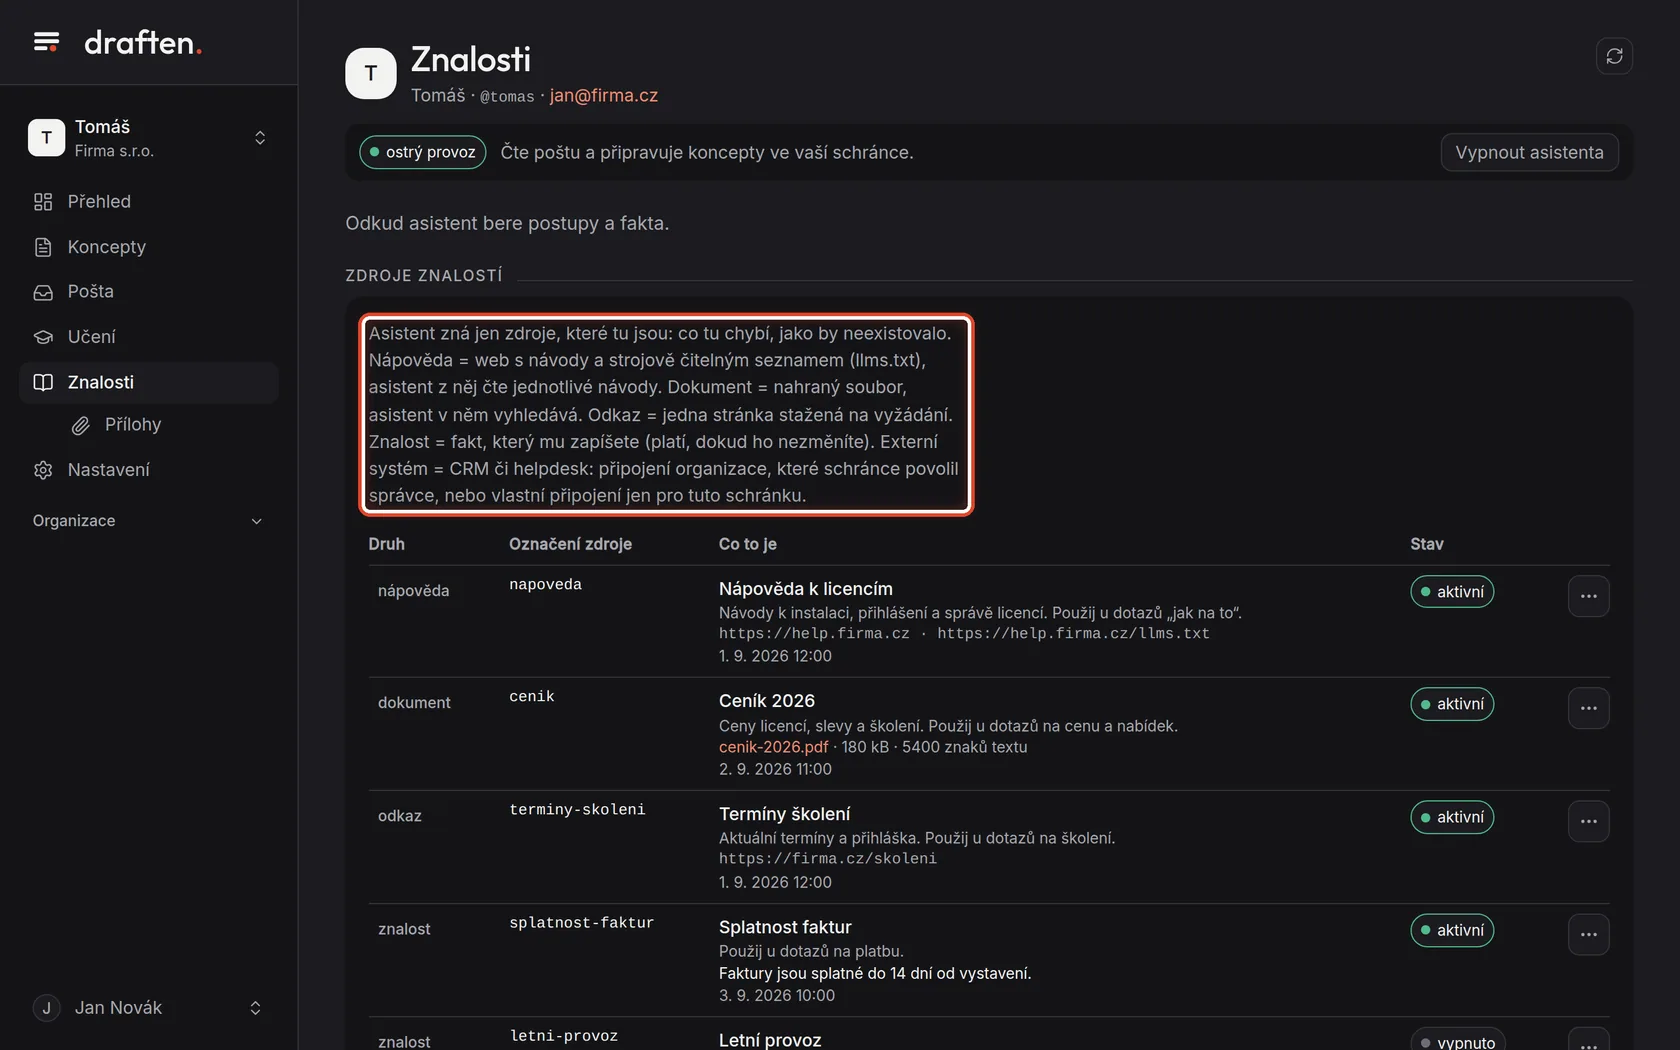Click the dokument type cell
The image size is (1680, 1050).
click(414, 703)
